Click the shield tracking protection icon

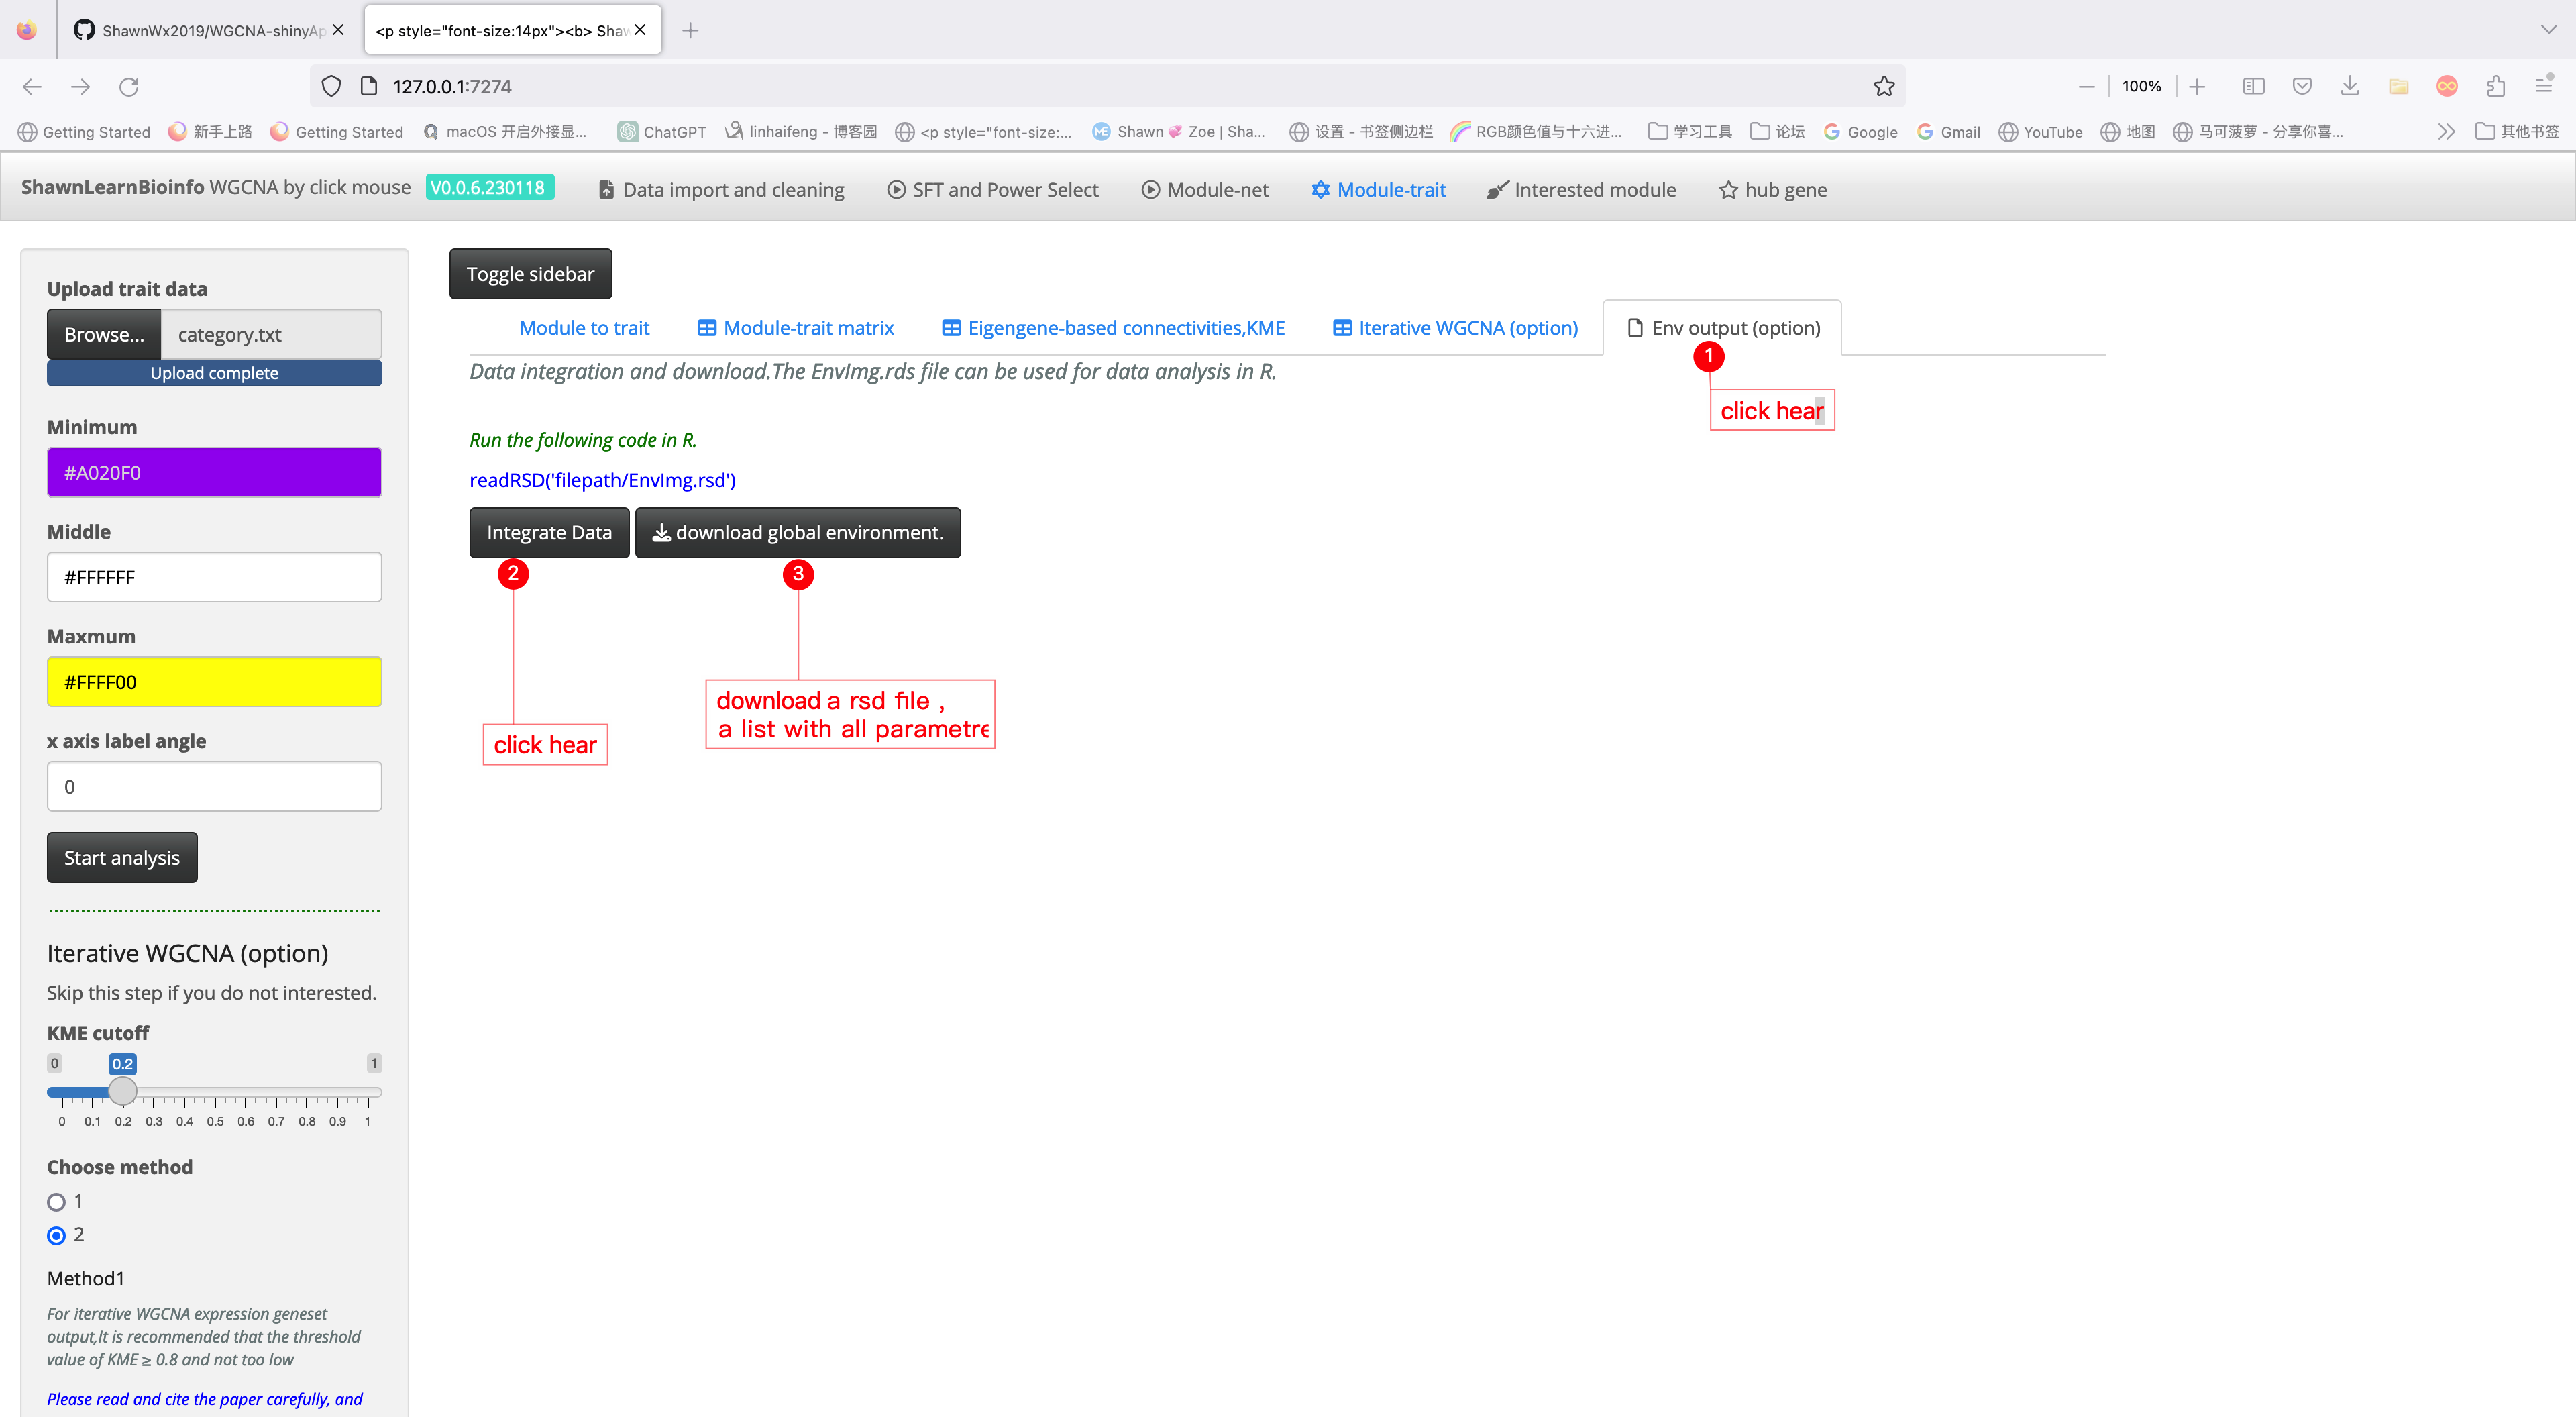[x=332, y=87]
